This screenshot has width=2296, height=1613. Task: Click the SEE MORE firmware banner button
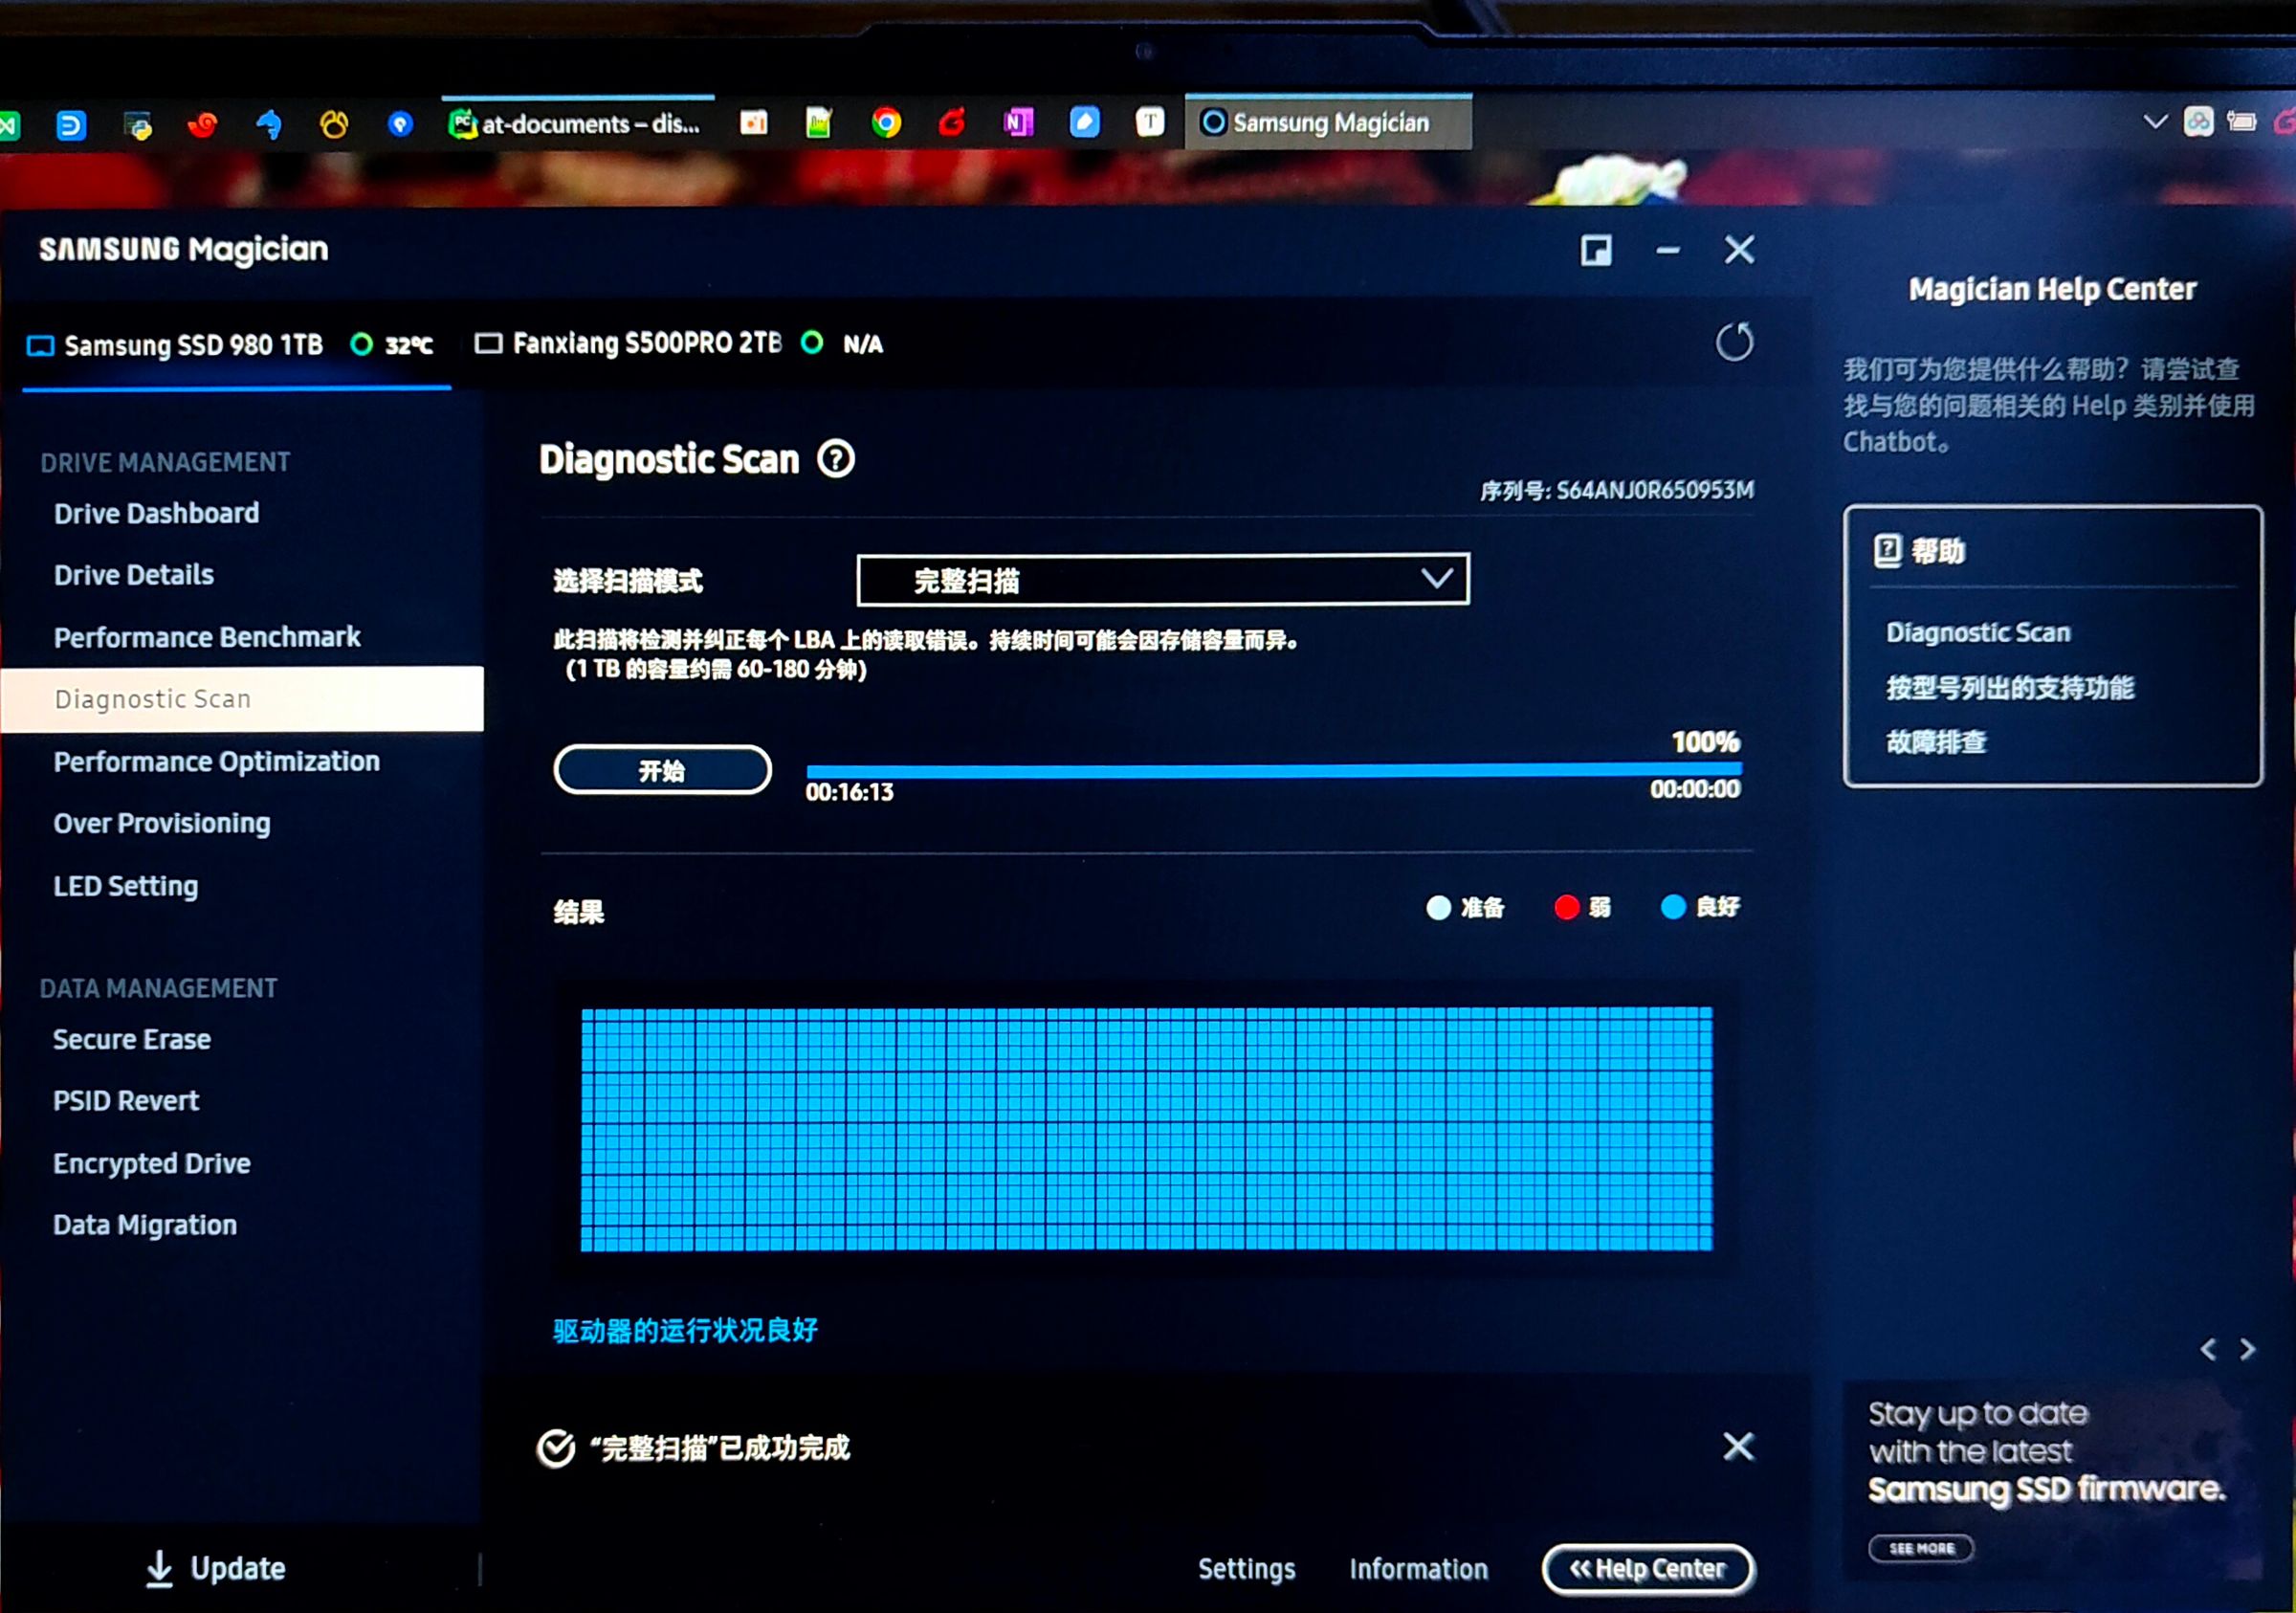pyautogui.click(x=1920, y=1548)
